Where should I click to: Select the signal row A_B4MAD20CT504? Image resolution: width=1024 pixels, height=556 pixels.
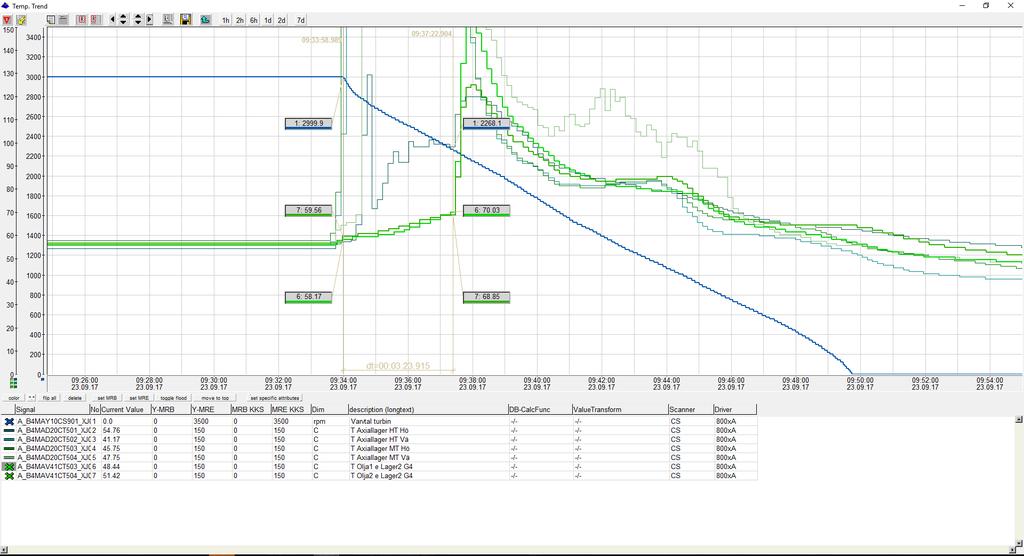point(379,458)
